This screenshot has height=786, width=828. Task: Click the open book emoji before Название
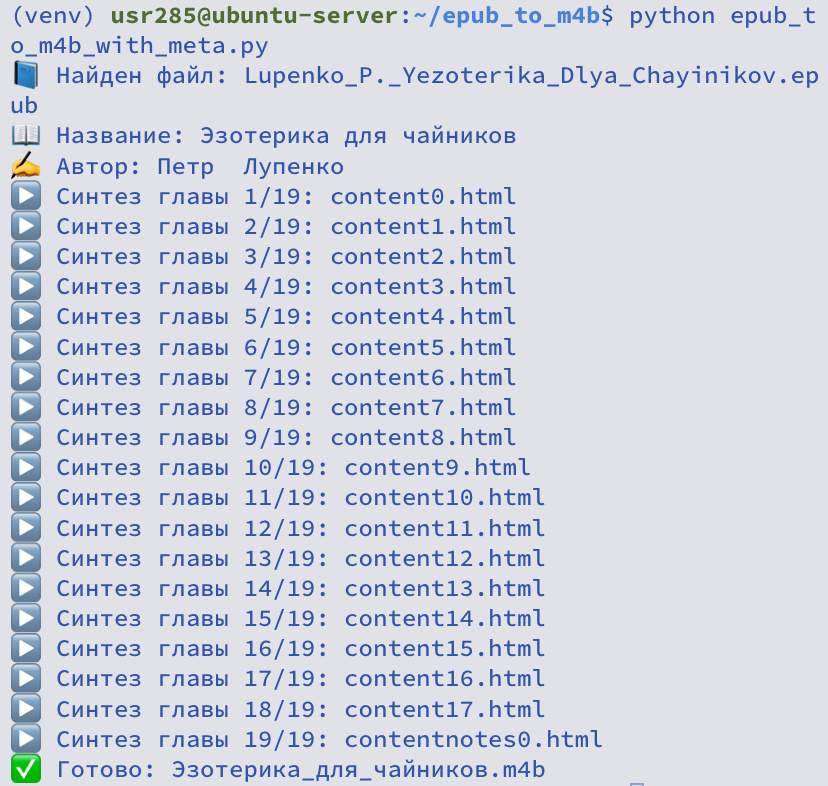click(x=25, y=136)
